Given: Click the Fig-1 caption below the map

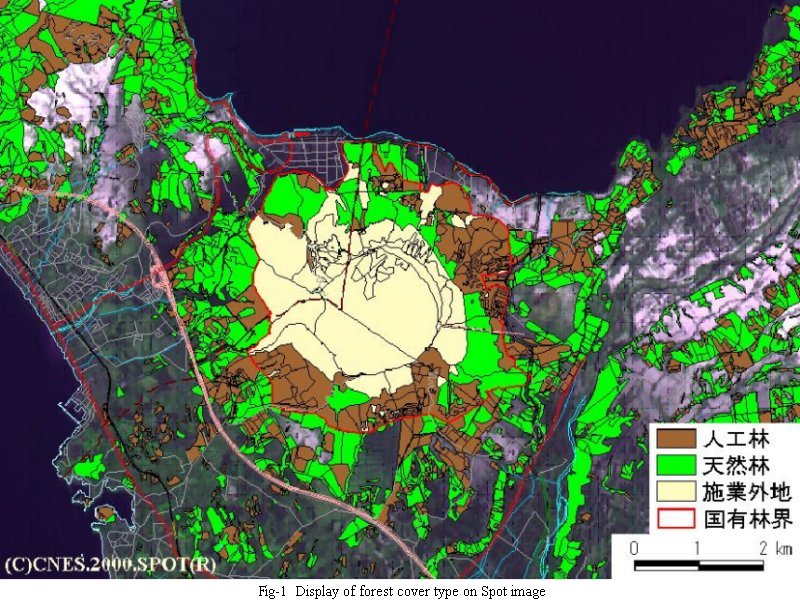Looking at the screenshot, I should point(400,590).
